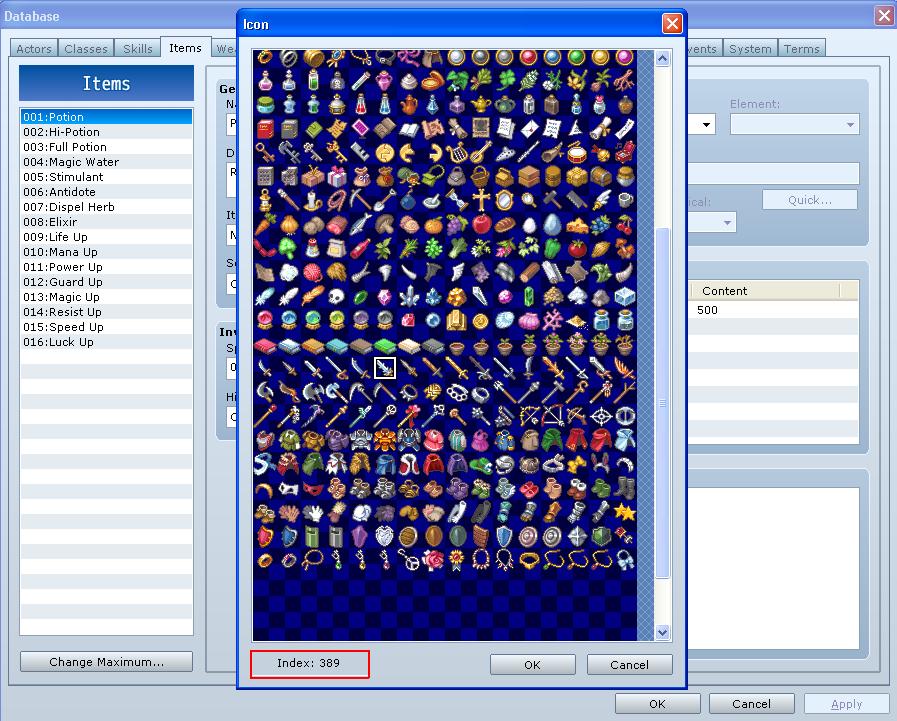Viewport: 897px width, 721px height.
Task: Choose the golden cross icon
Action: (x=481, y=200)
